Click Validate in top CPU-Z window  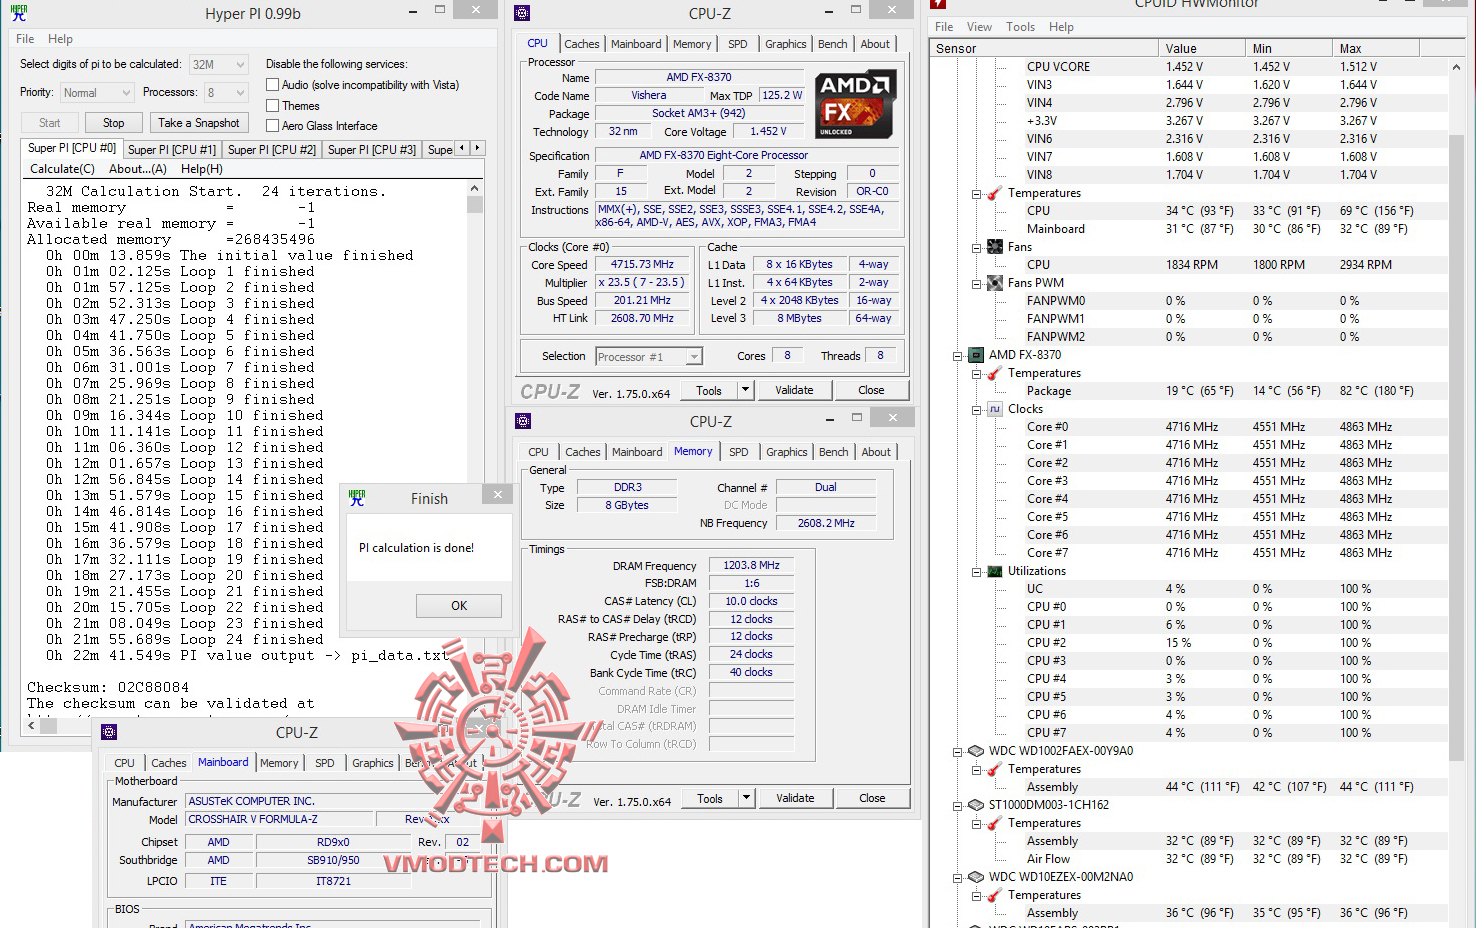(x=794, y=390)
